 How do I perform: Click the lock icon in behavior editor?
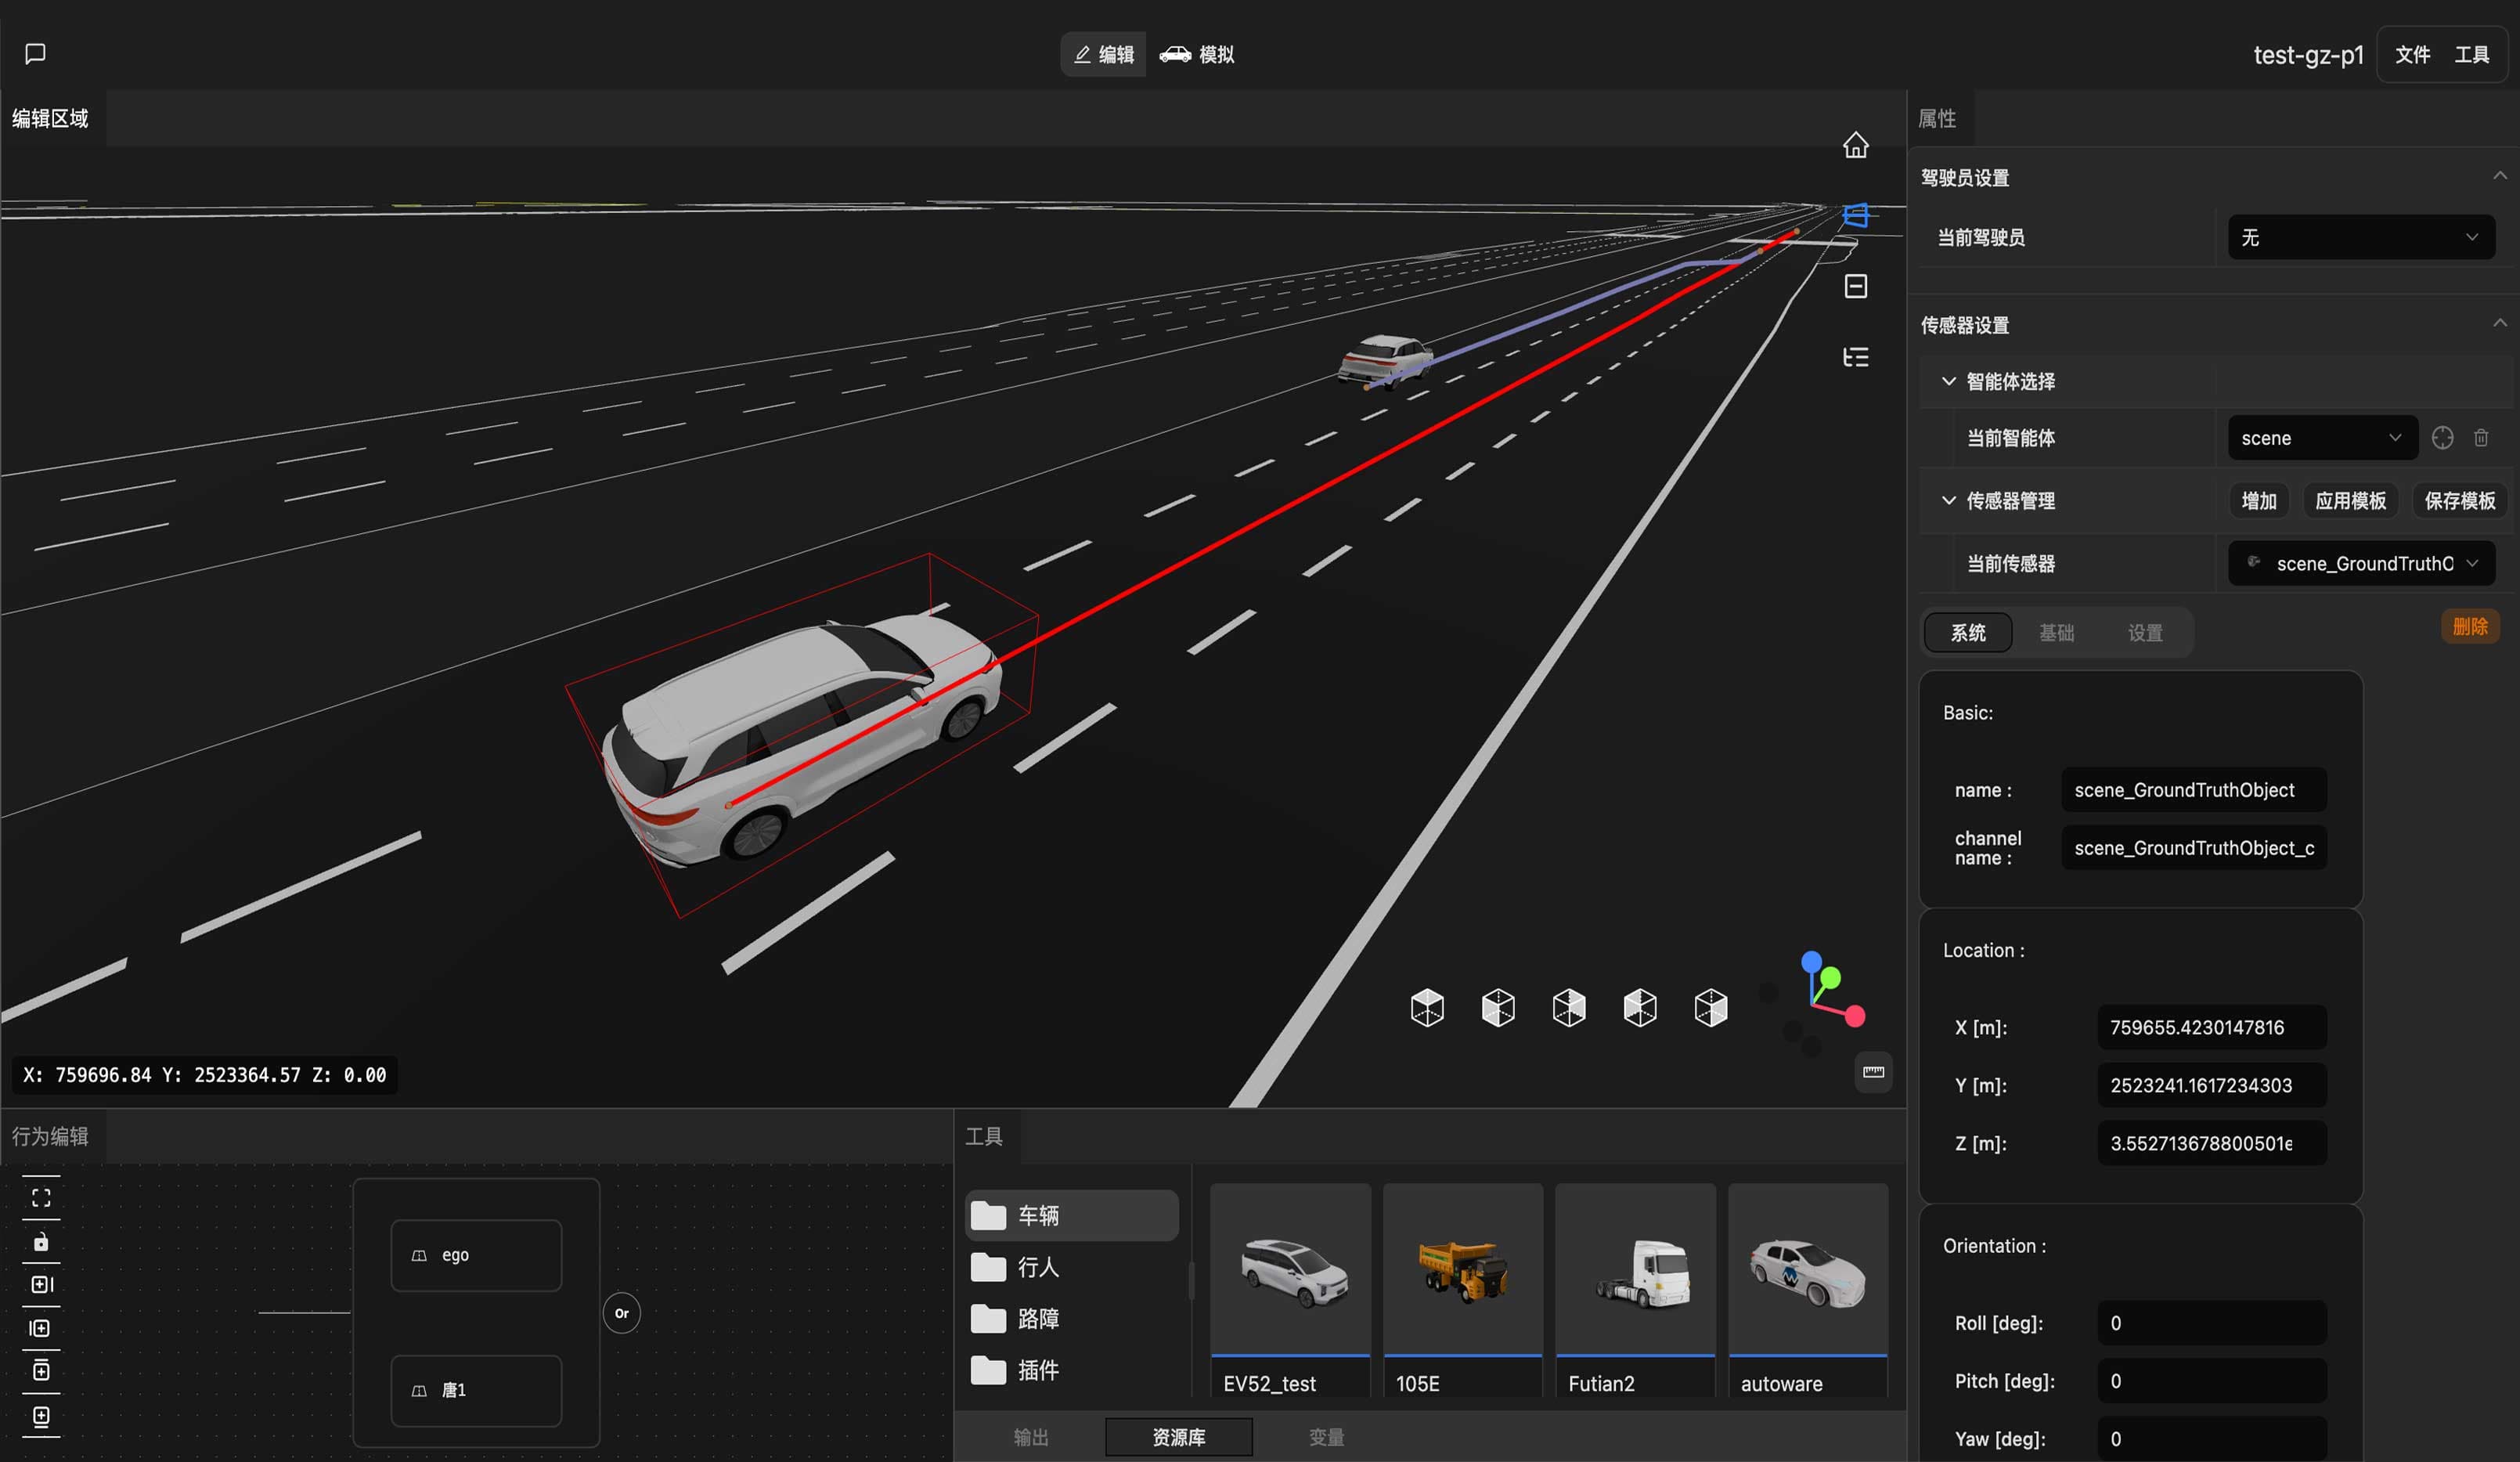[41, 1242]
